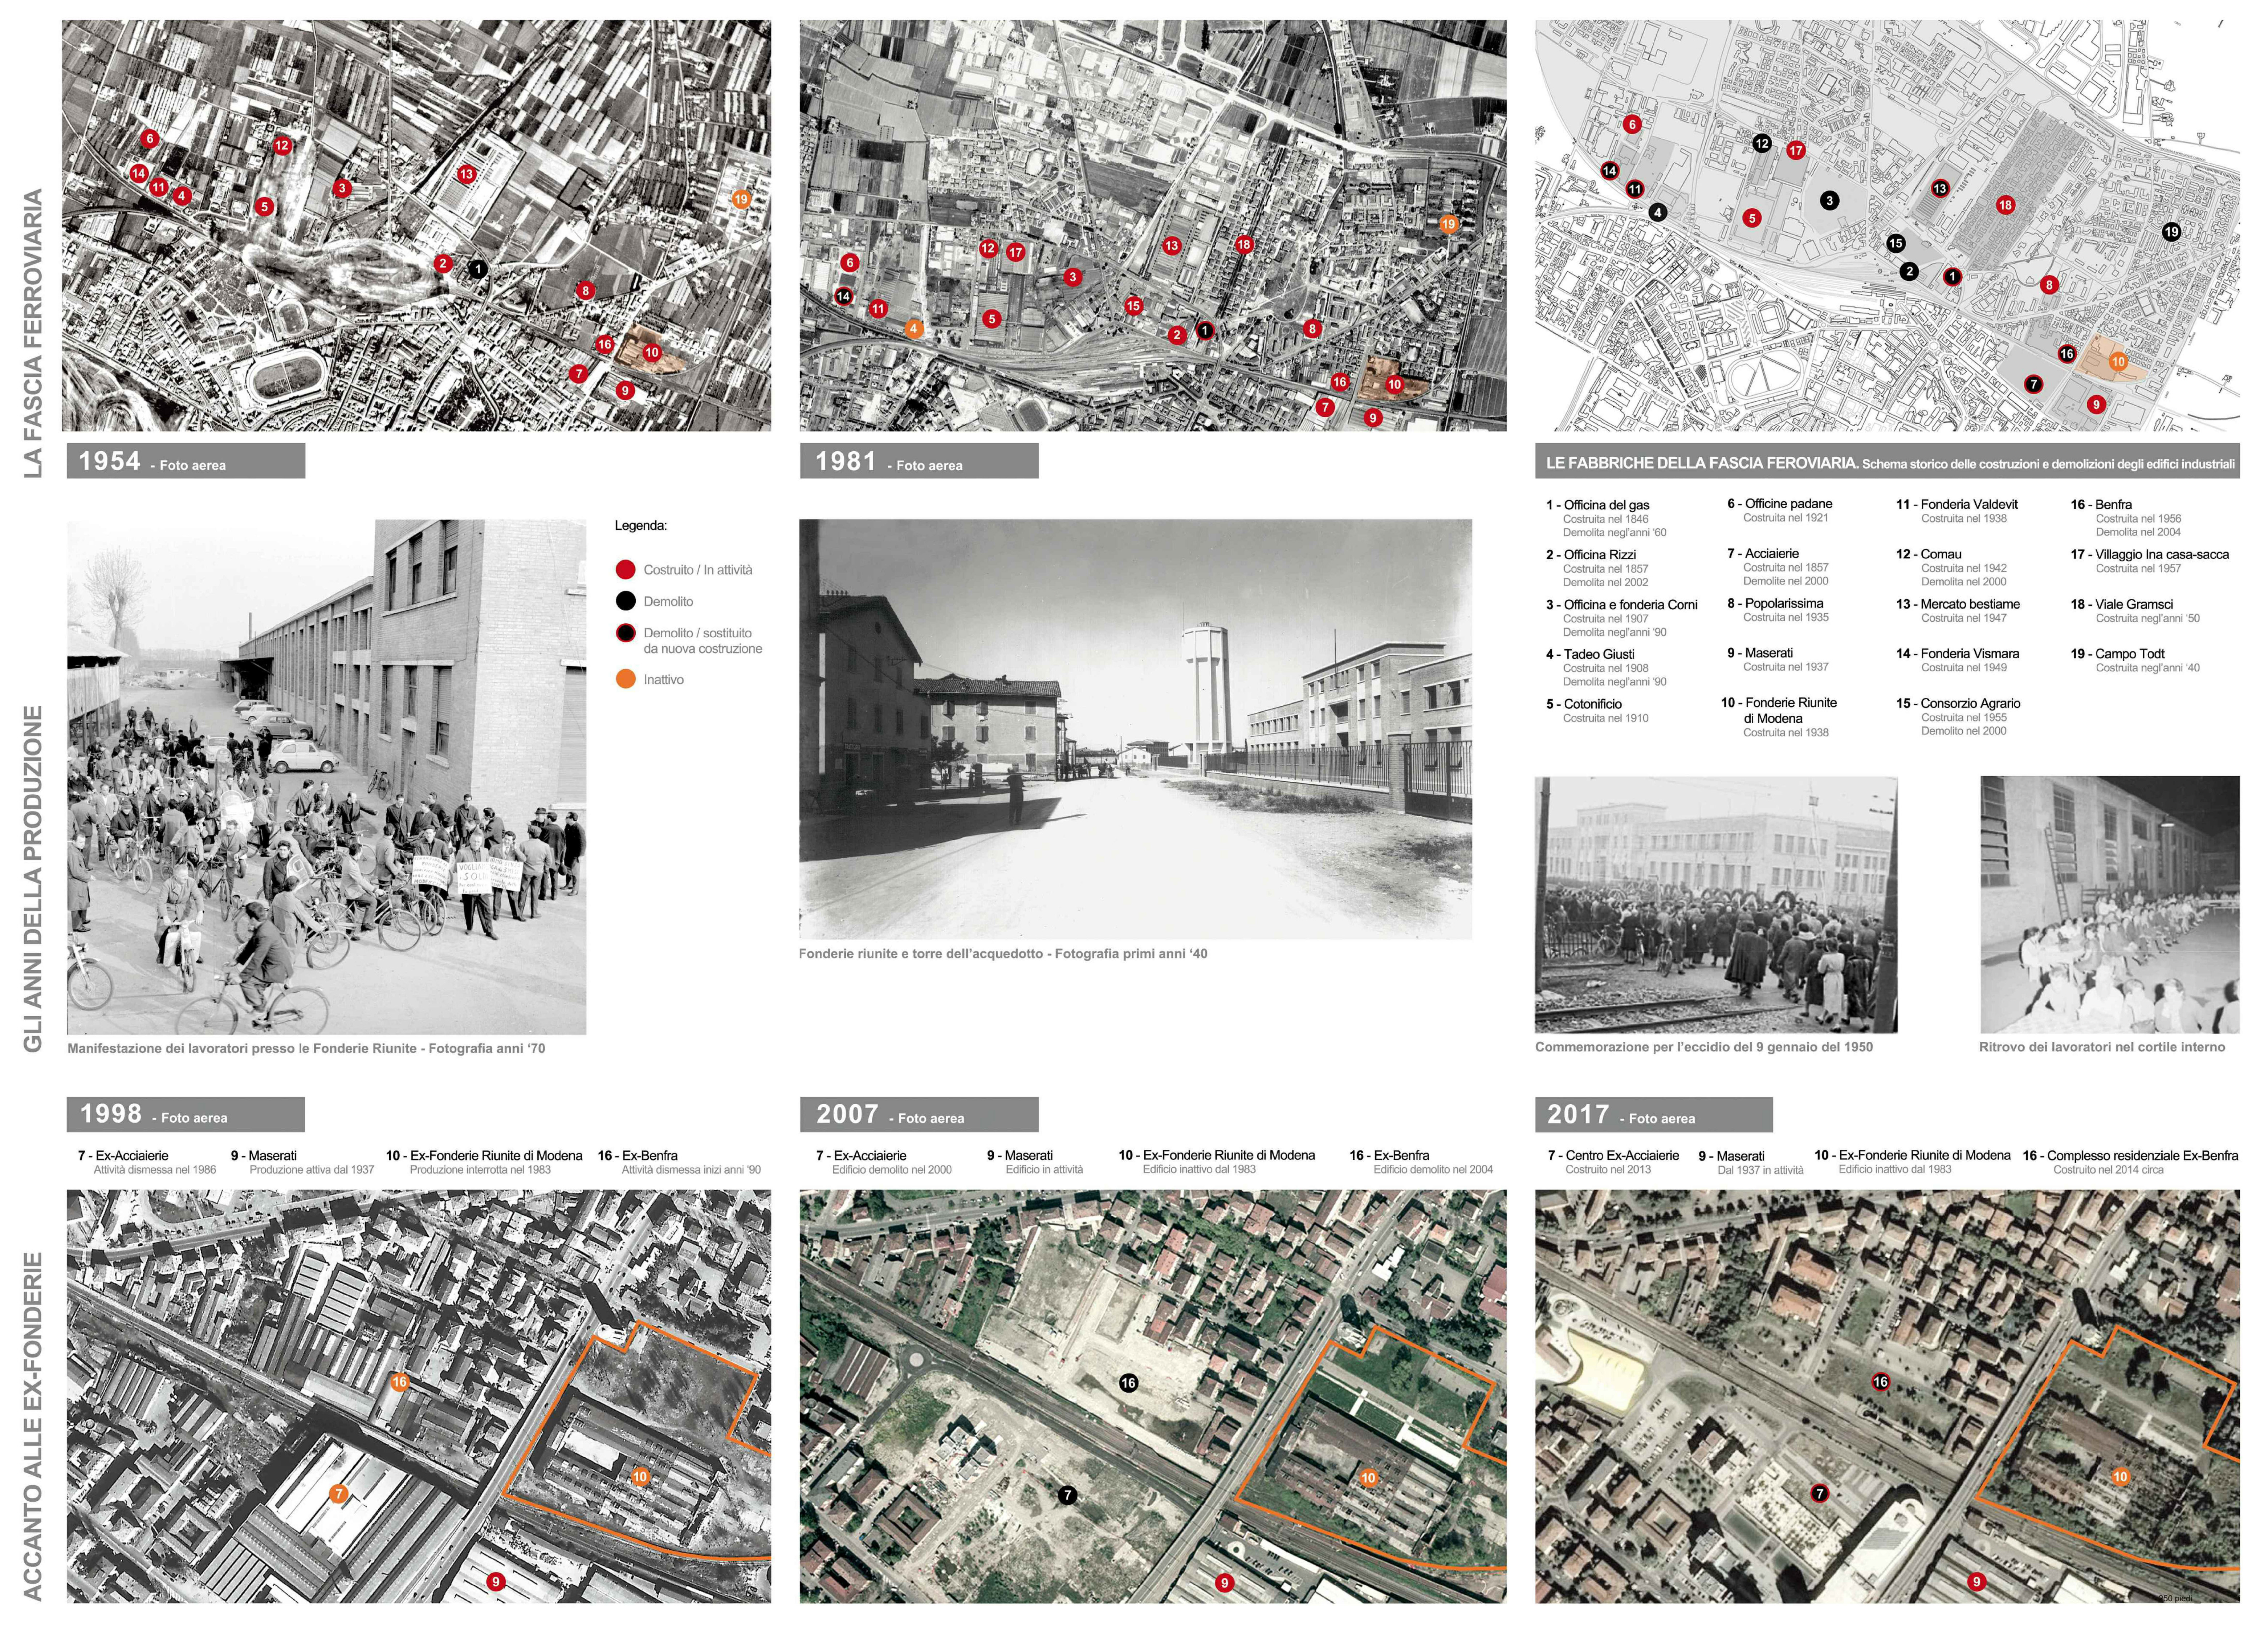The height and width of the screenshot is (1631, 2268).
Task: Click marker 15 on the 1981 aerial photo
Action: point(1133,306)
